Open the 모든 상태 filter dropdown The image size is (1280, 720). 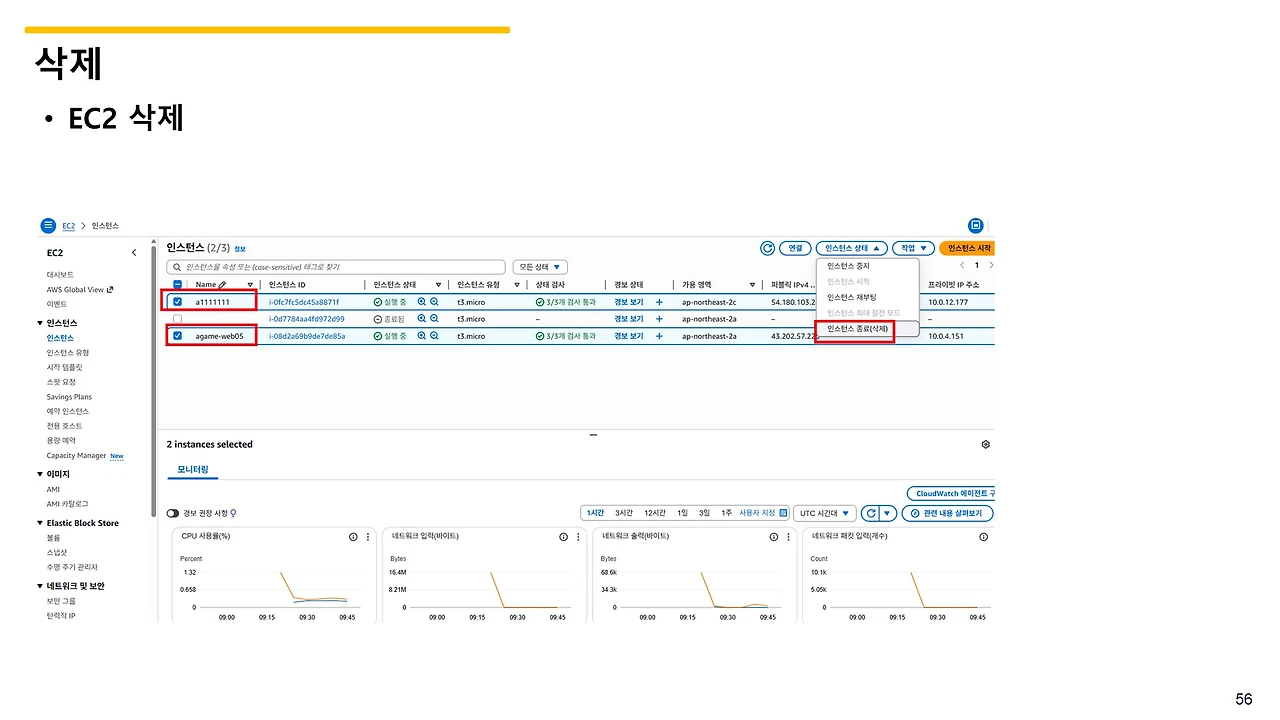pos(540,267)
